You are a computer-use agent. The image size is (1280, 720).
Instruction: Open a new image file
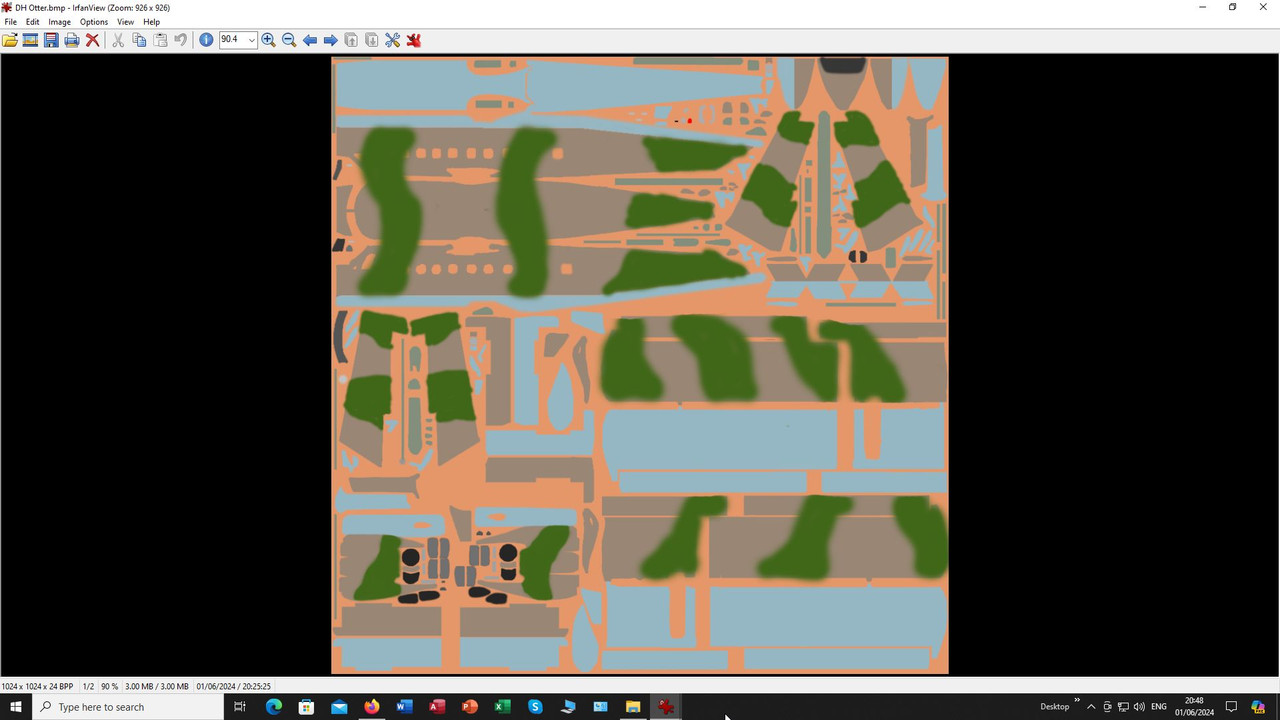pos(10,39)
